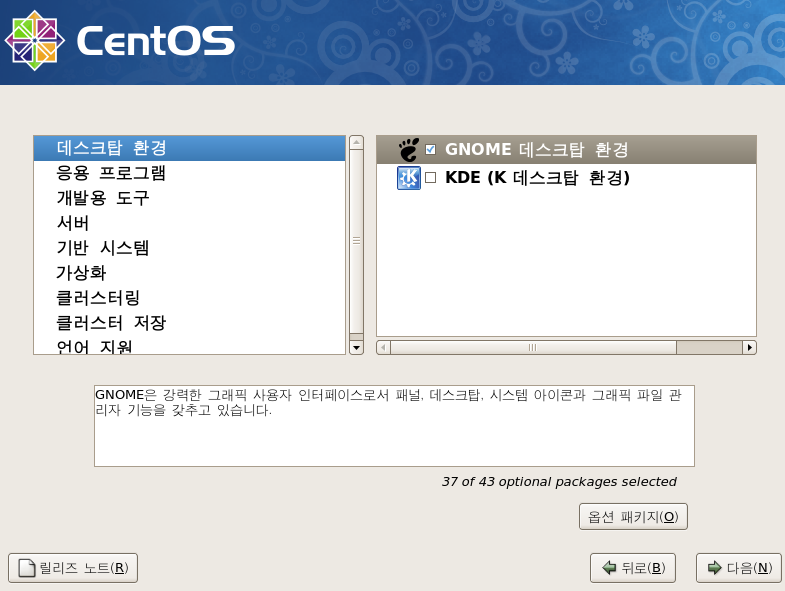Check the KDE (K 데스크탑 환경) checkbox

431,178
